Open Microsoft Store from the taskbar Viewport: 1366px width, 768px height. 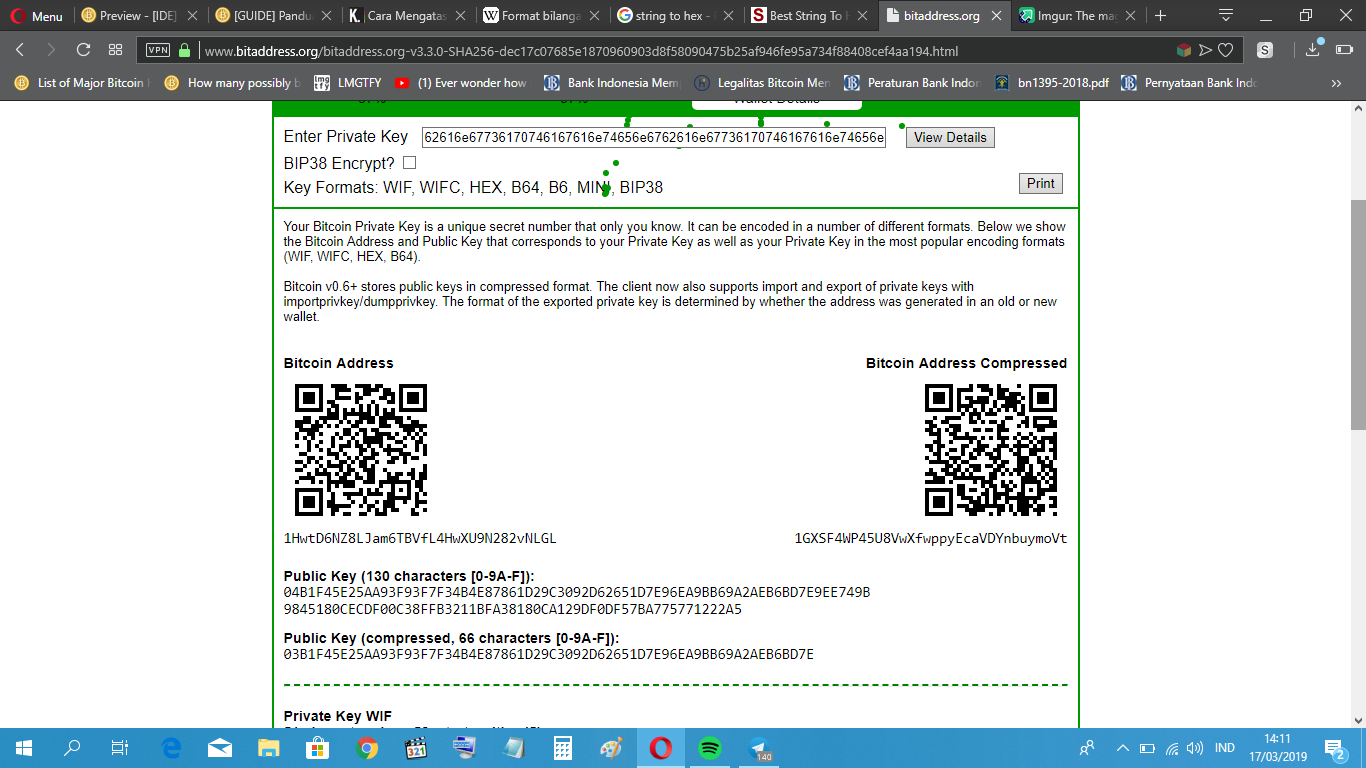click(x=317, y=747)
